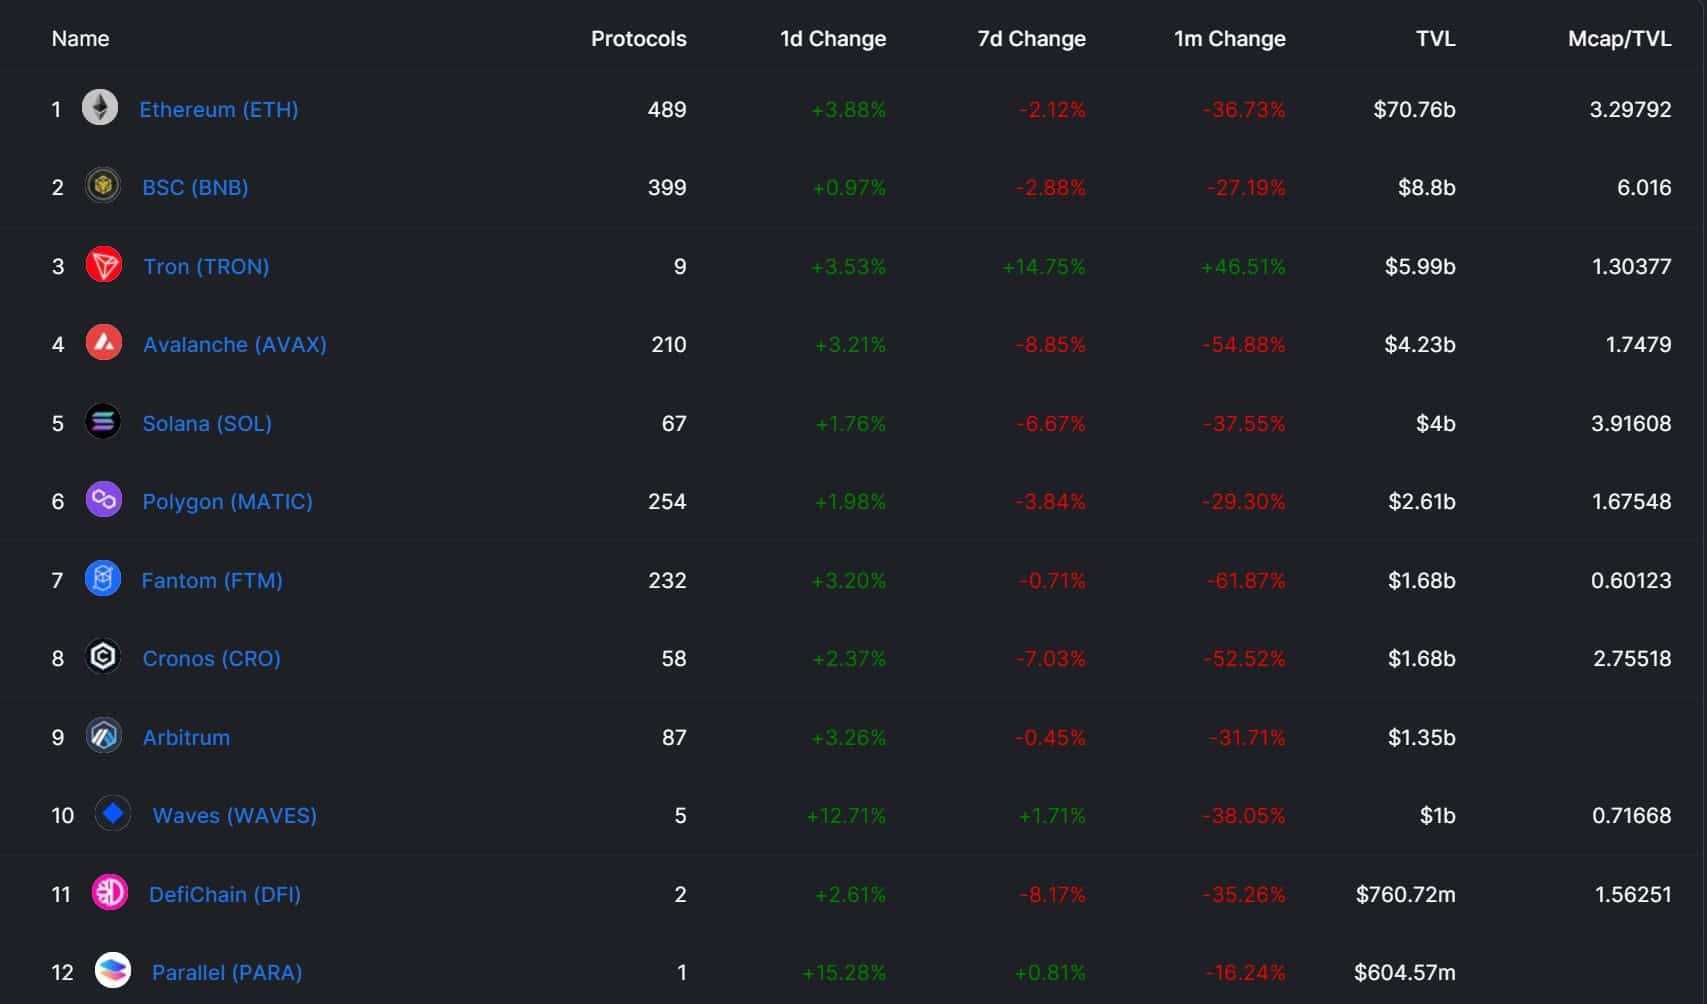Click the Avalanche logo icon
1707x1004 pixels.
pyautogui.click(x=103, y=343)
